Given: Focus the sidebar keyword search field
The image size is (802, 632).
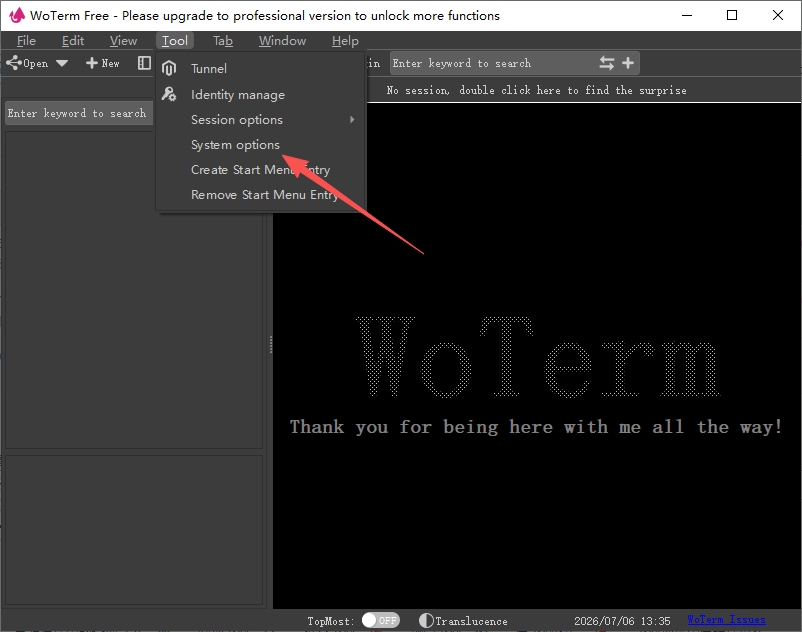Looking at the screenshot, I should (79, 113).
